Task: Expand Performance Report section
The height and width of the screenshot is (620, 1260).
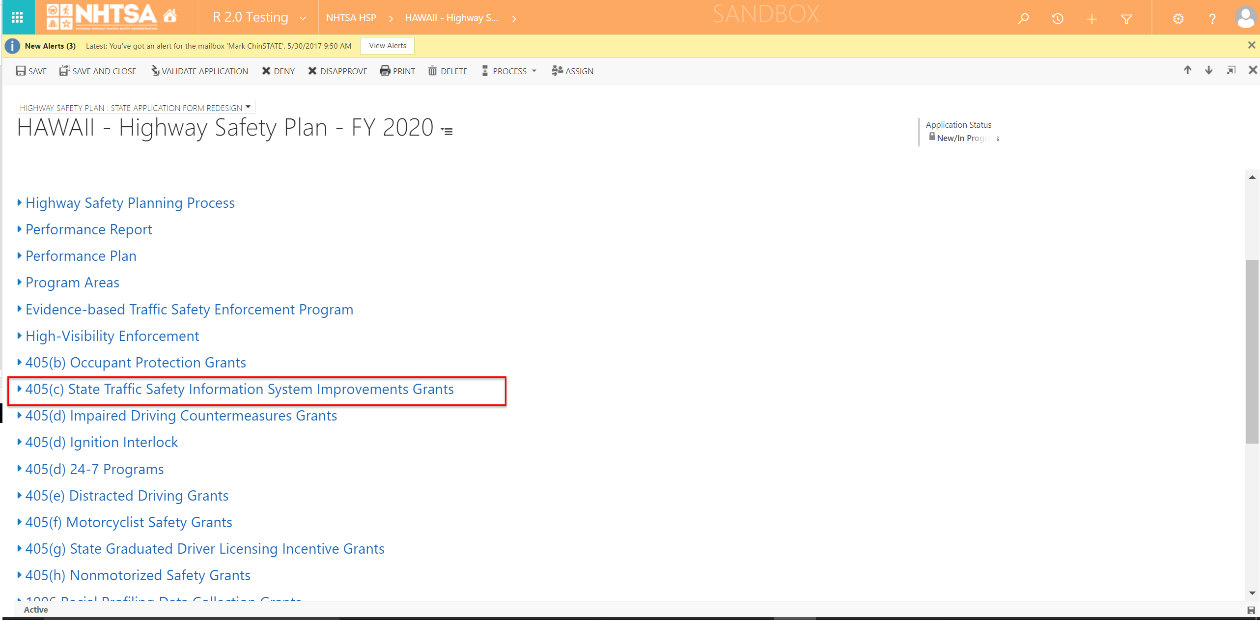Action: click(85, 229)
